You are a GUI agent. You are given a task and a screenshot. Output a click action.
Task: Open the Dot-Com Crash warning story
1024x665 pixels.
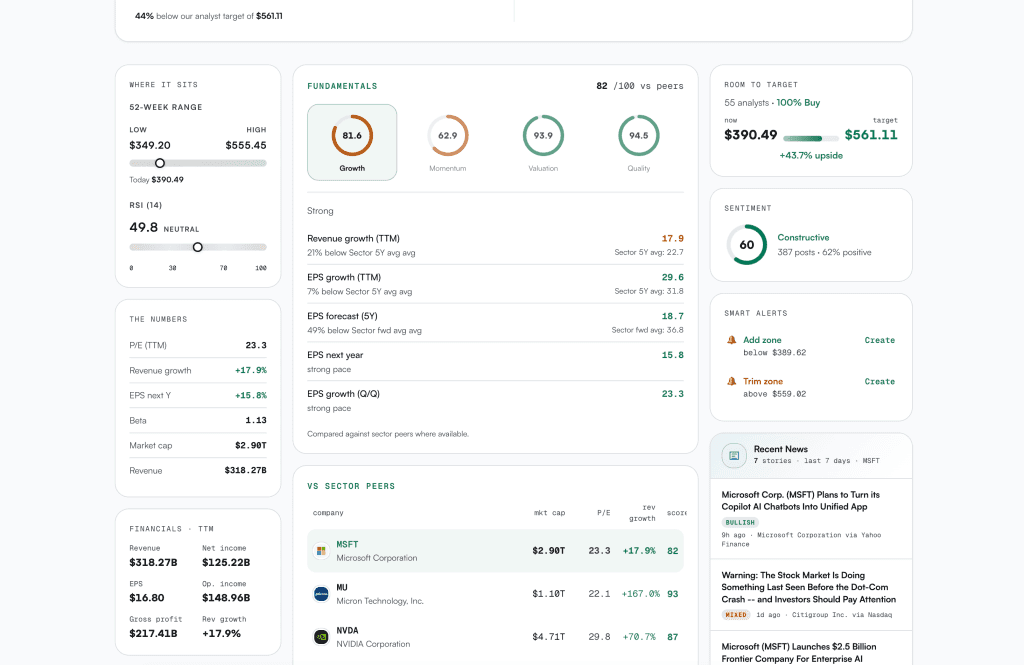(808, 587)
